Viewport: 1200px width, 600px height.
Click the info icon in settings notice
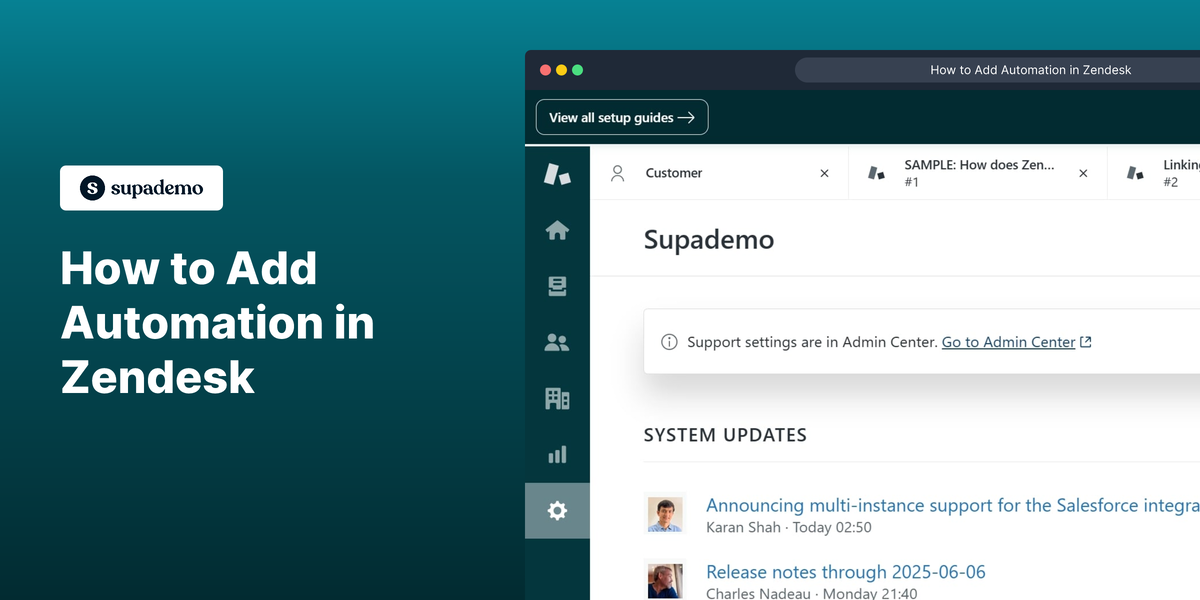(670, 342)
